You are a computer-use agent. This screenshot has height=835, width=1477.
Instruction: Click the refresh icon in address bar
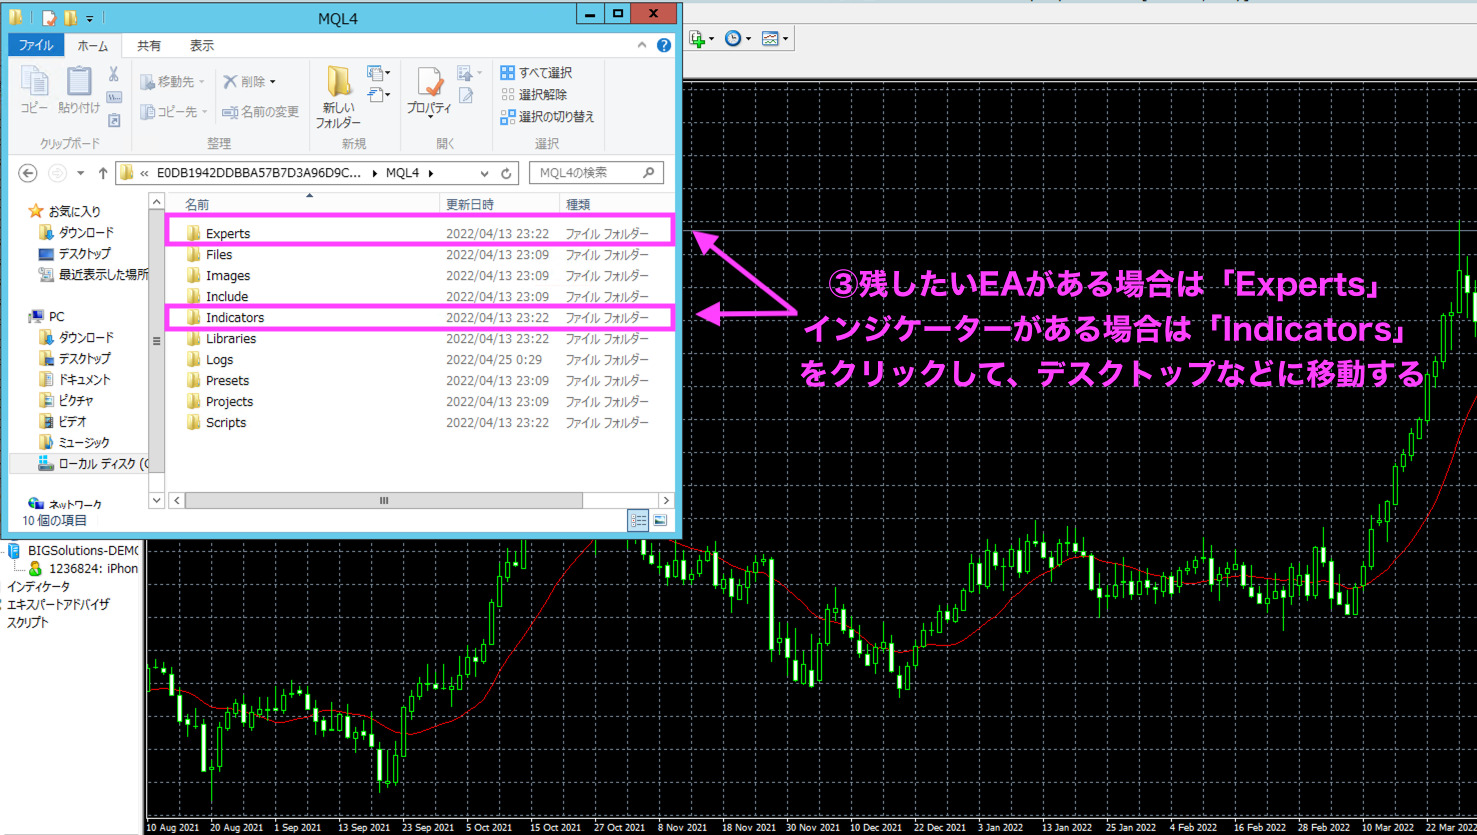click(x=507, y=173)
